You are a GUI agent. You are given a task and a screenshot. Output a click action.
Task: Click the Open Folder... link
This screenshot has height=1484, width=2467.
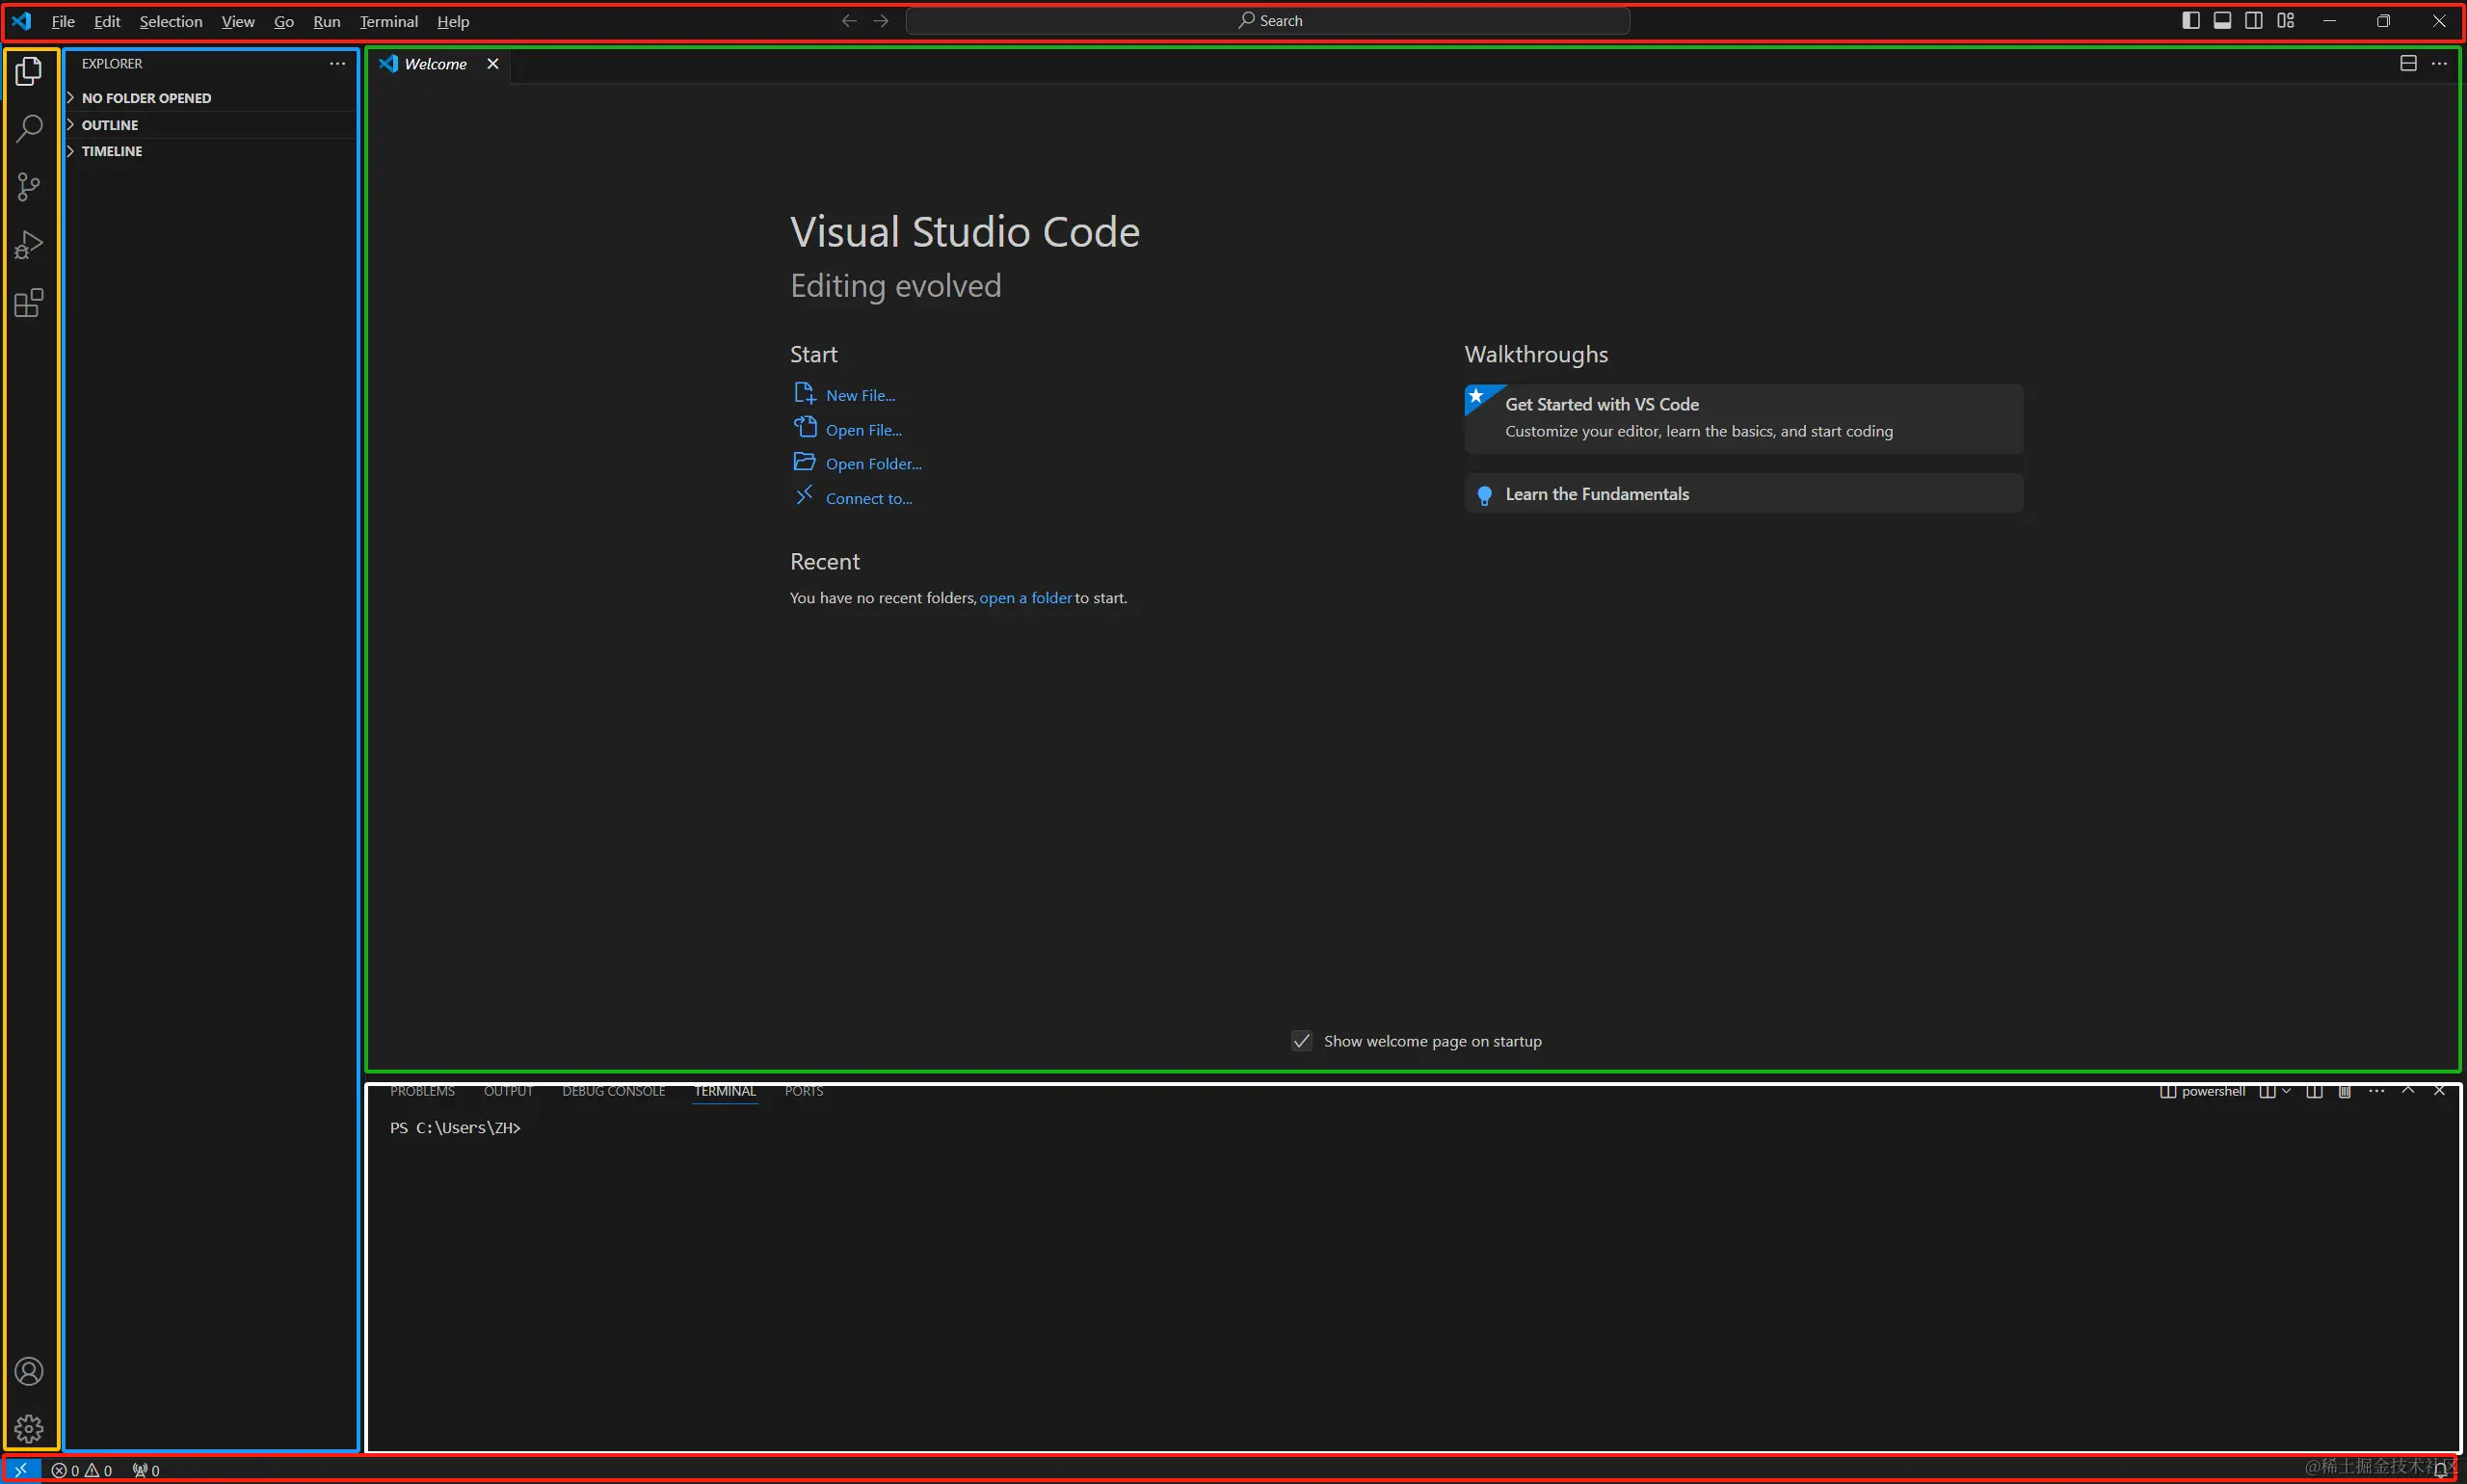click(x=873, y=464)
